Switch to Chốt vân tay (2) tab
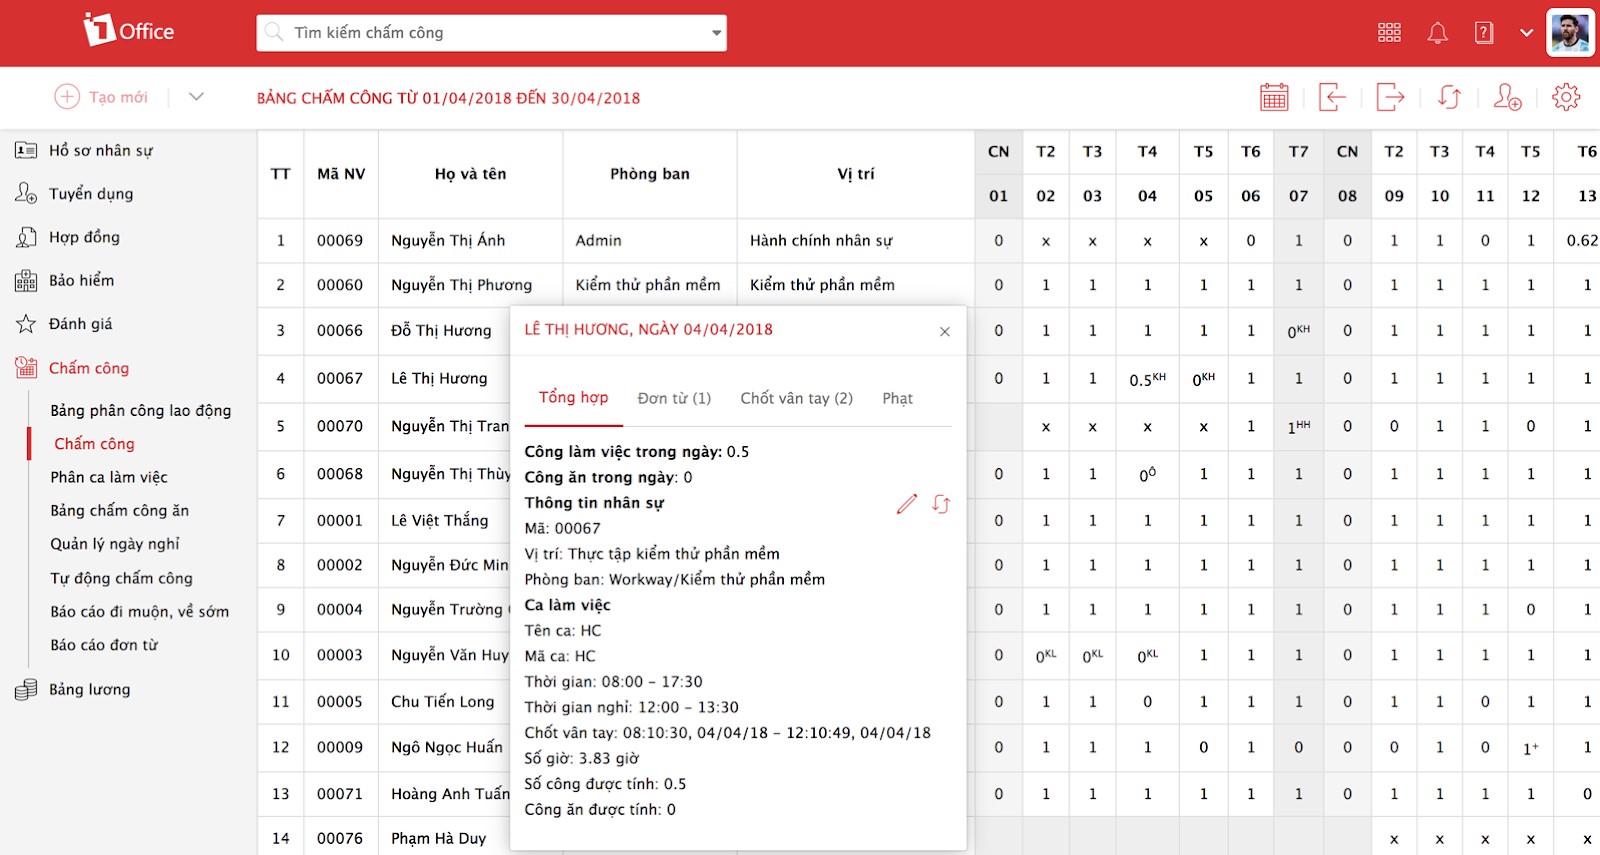The width and height of the screenshot is (1600, 855). [x=796, y=398]
